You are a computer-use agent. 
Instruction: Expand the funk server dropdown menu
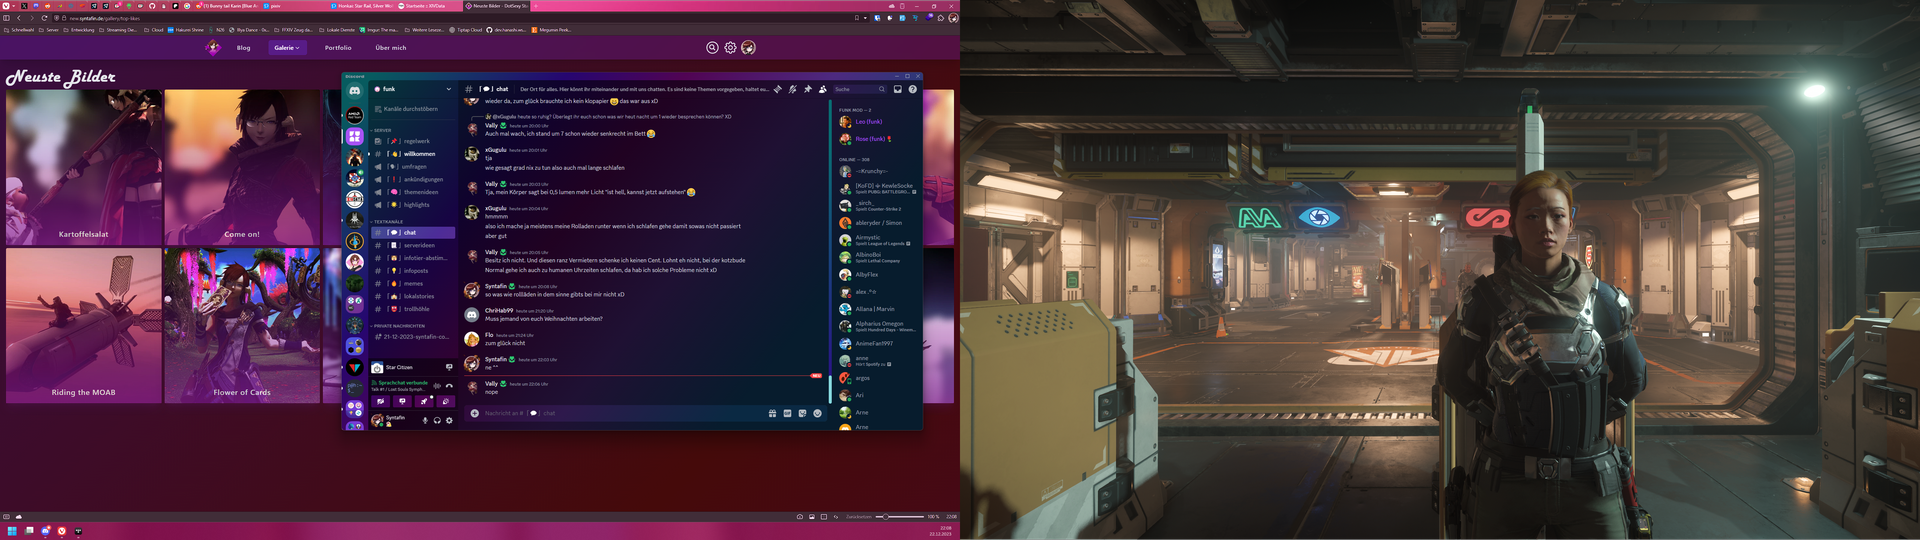pos(448,89)
